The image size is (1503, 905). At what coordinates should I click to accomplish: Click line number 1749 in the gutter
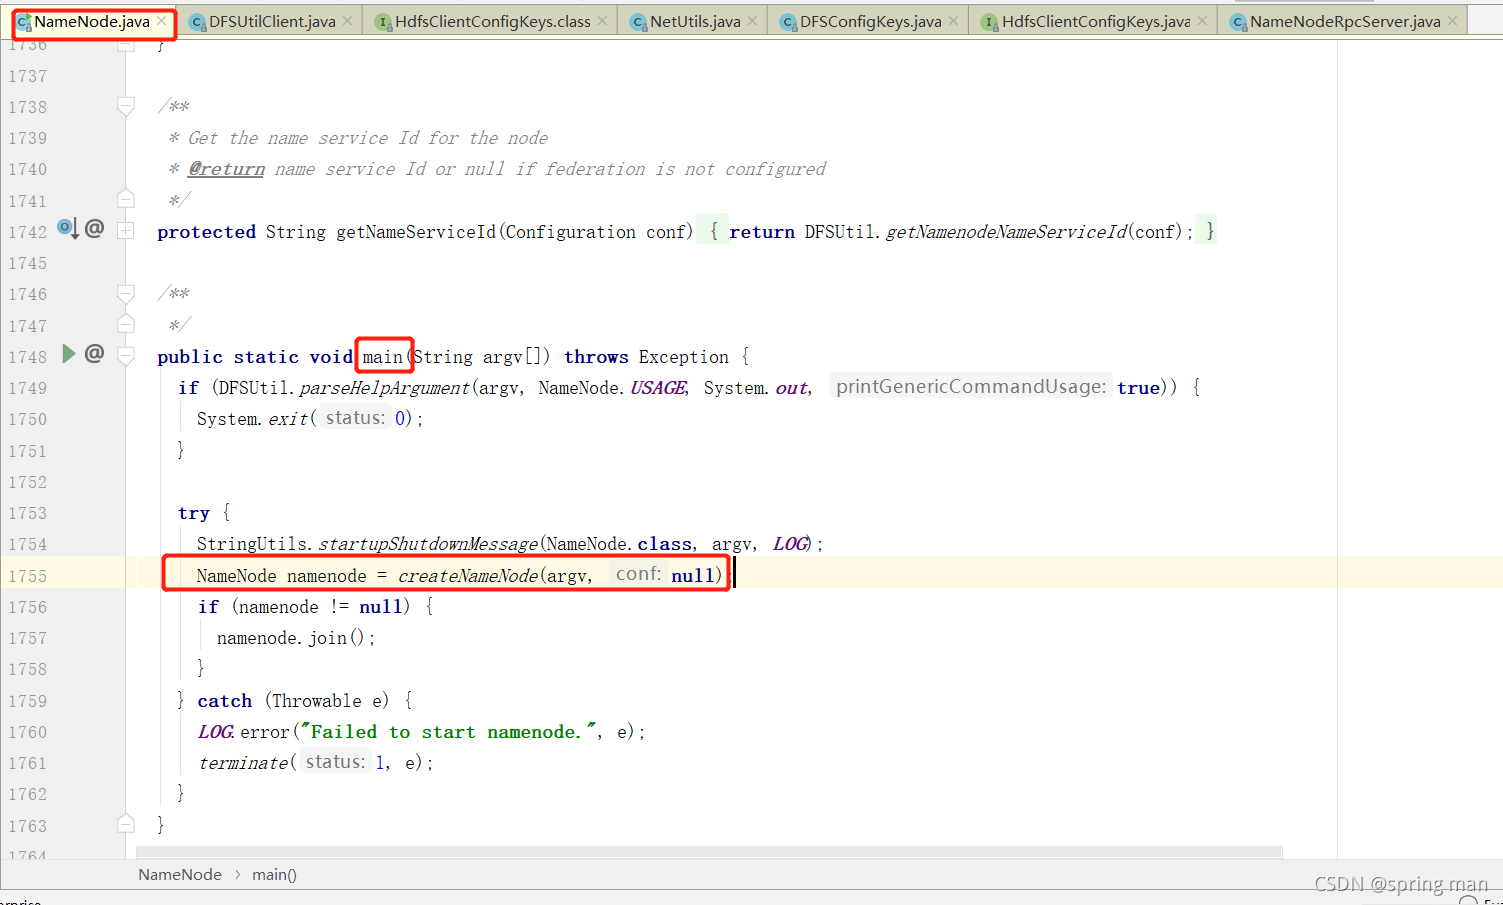click(28, 388)
